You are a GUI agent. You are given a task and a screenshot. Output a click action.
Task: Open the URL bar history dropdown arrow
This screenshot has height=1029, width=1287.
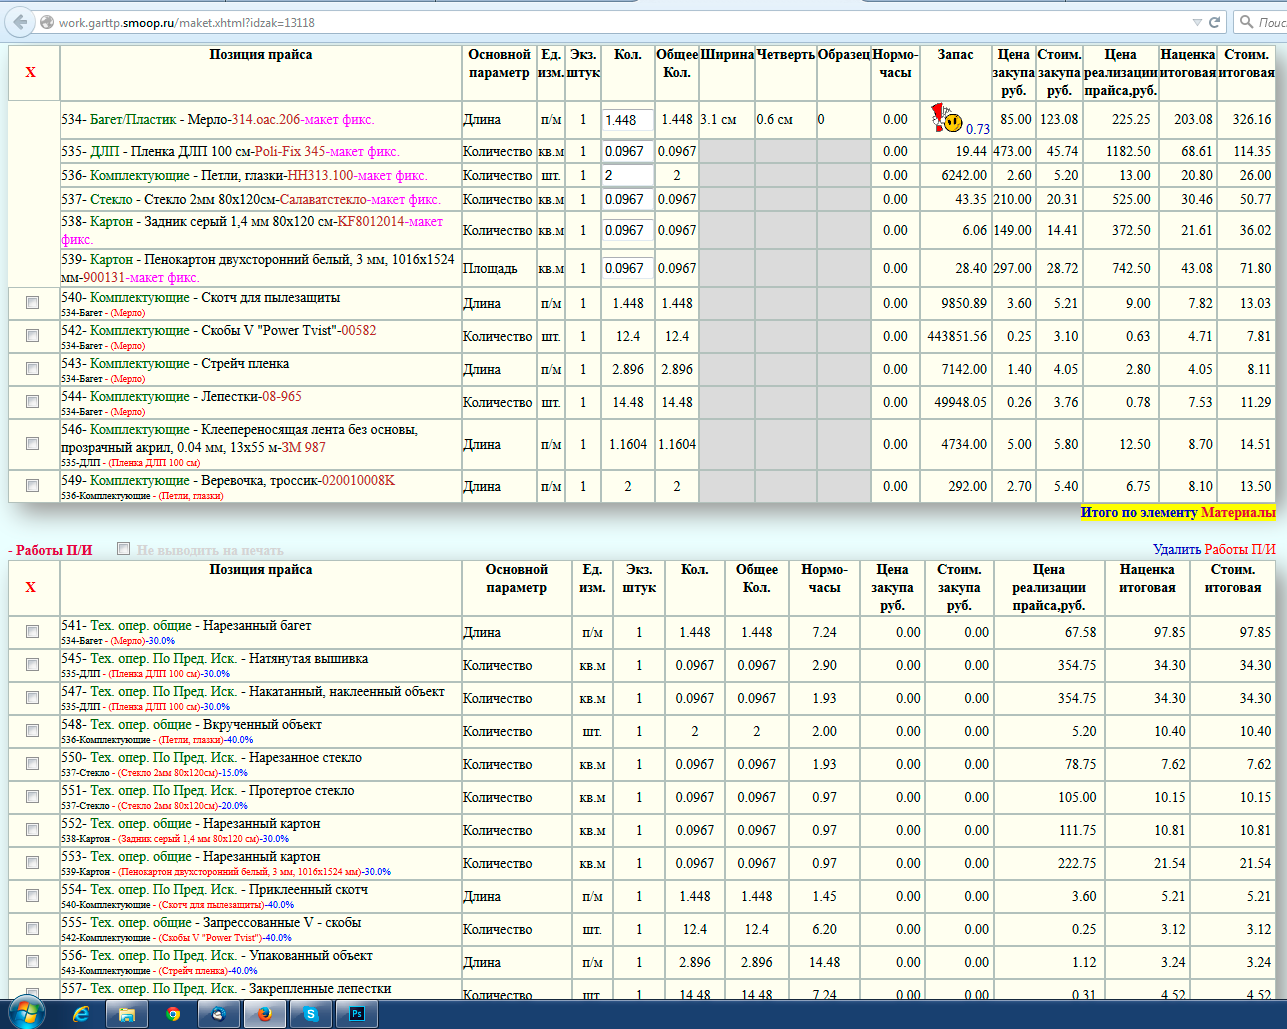click(1197, 22)
